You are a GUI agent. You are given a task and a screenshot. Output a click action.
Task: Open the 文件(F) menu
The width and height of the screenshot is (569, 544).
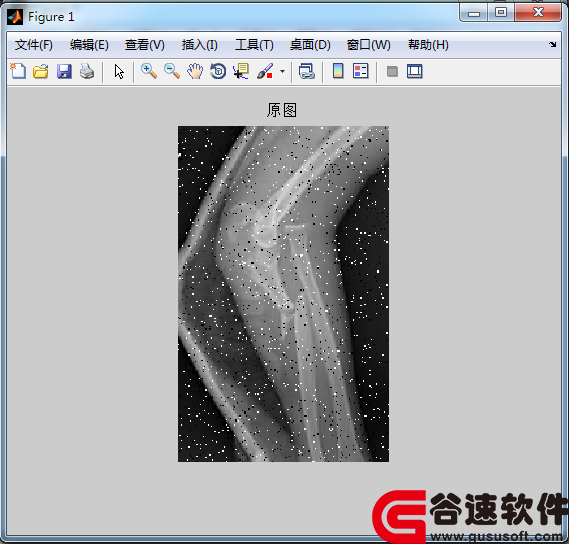pos(33,45)
